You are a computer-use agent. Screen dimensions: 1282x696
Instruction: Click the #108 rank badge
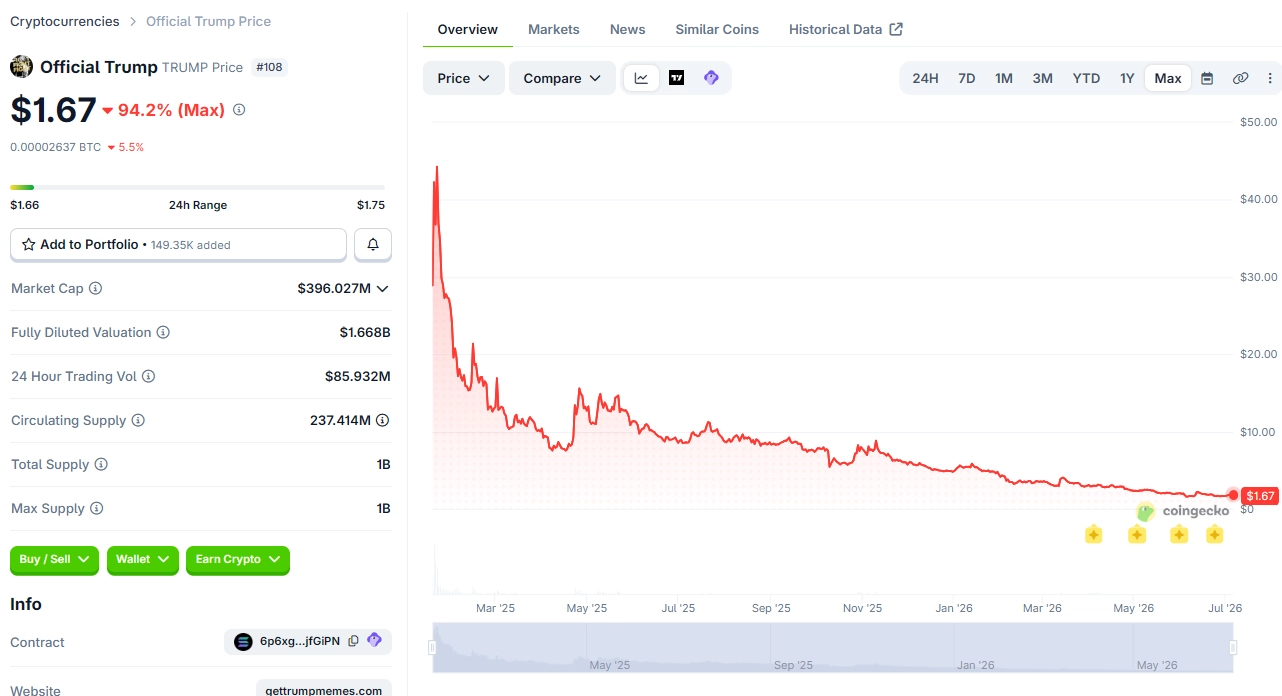269,67
